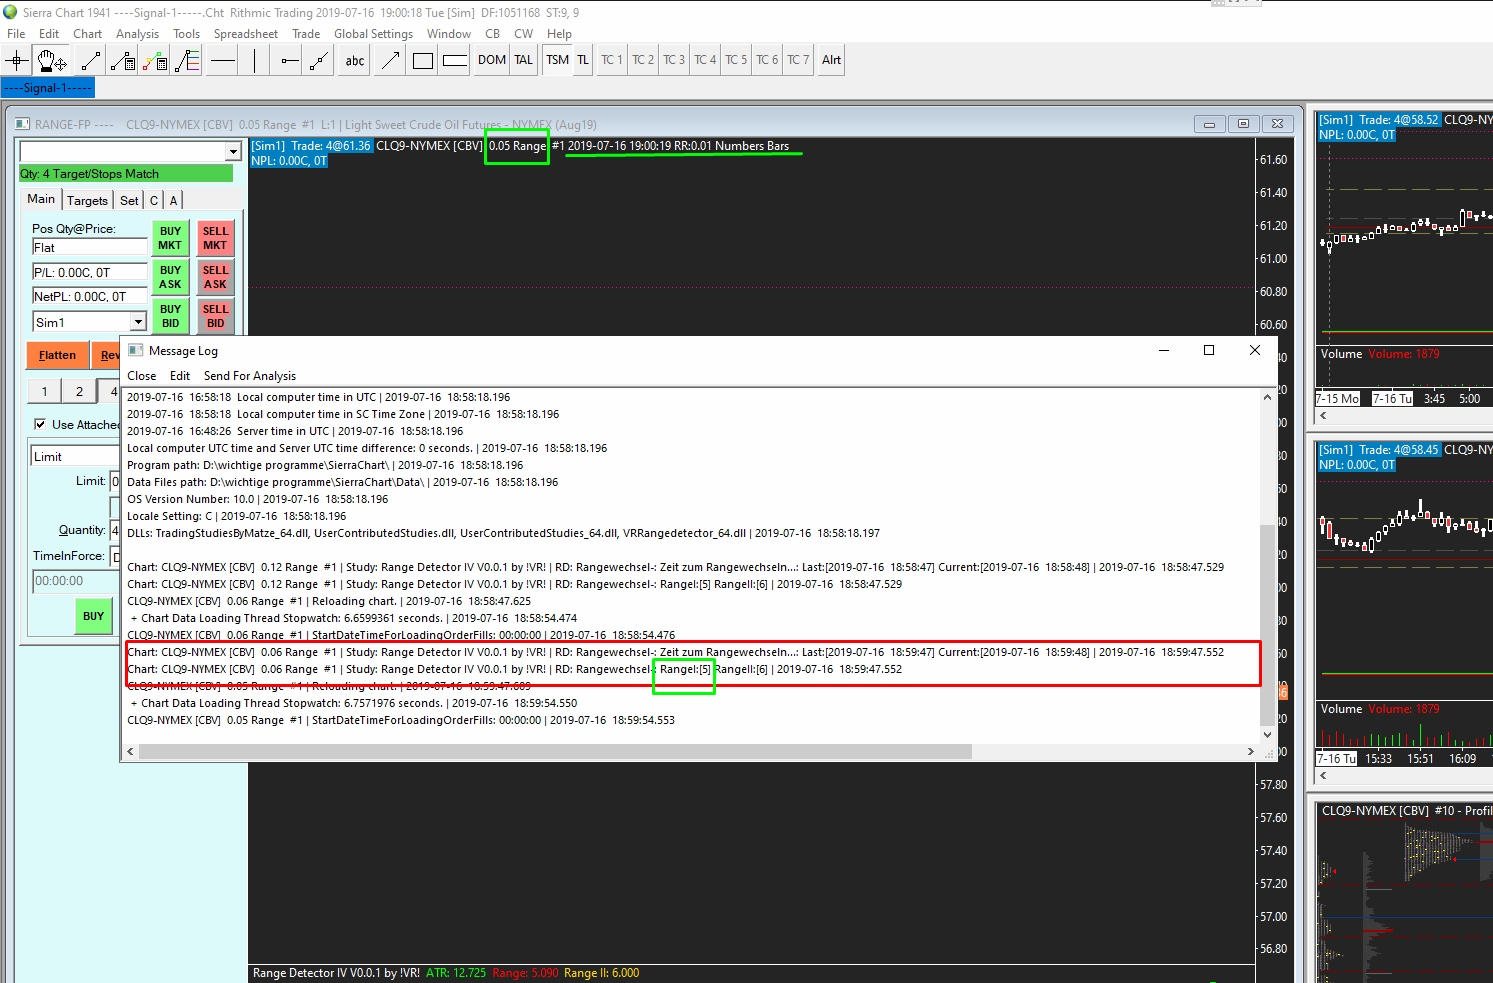Click the SELL BID button
The image size is (1493, 983).
coord(215,316)
